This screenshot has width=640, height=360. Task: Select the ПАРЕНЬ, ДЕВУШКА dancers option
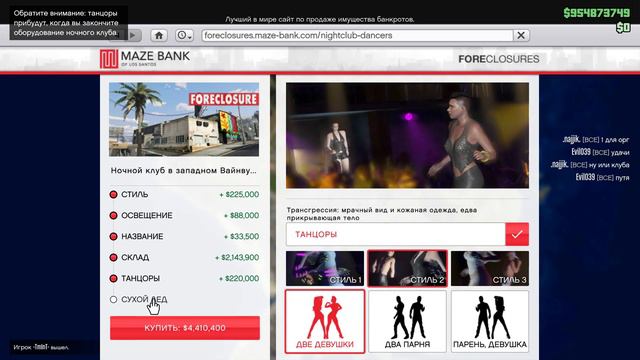tap(490, 322)
